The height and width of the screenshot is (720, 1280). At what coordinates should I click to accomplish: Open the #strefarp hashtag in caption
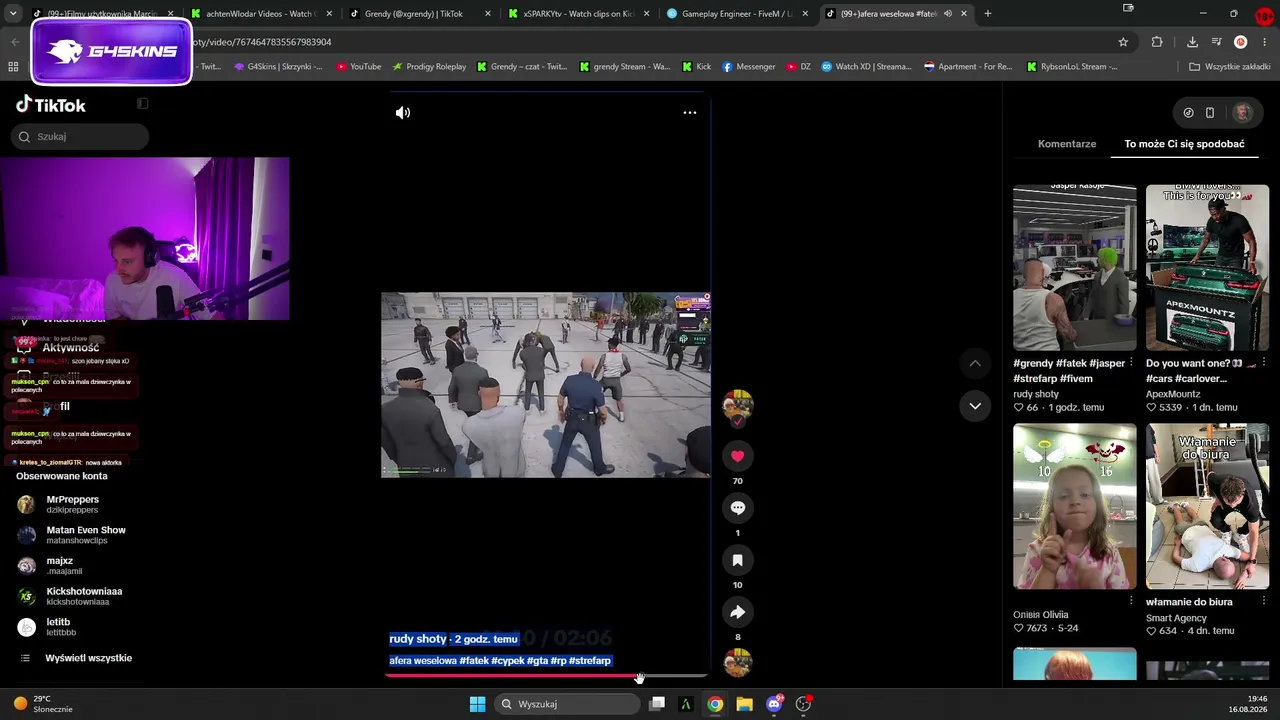[x=589, y=661]
